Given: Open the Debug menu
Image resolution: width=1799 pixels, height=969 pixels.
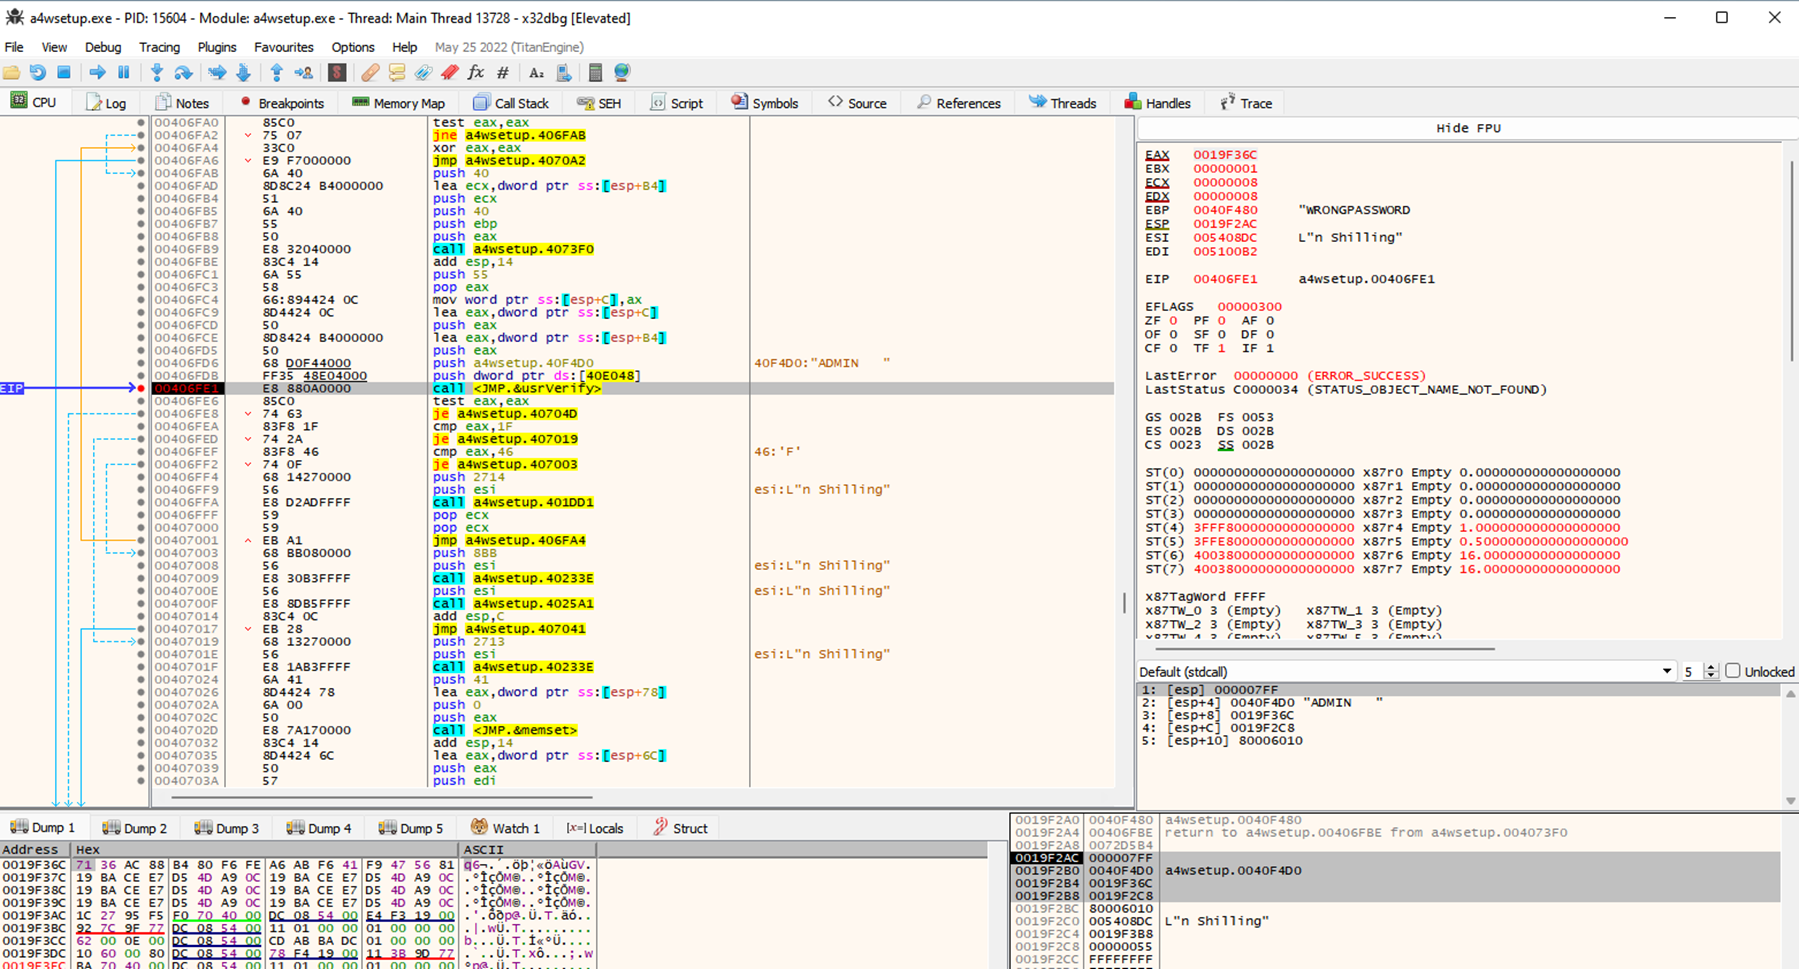Looking at the screenshot, I should point(102,47).
